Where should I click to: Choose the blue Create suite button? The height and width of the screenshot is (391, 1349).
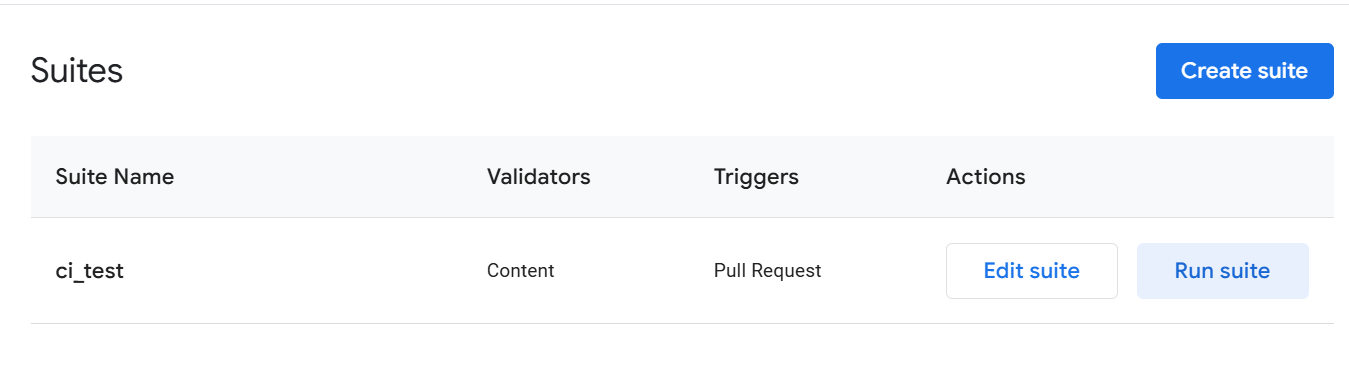tap(1244, 71)
